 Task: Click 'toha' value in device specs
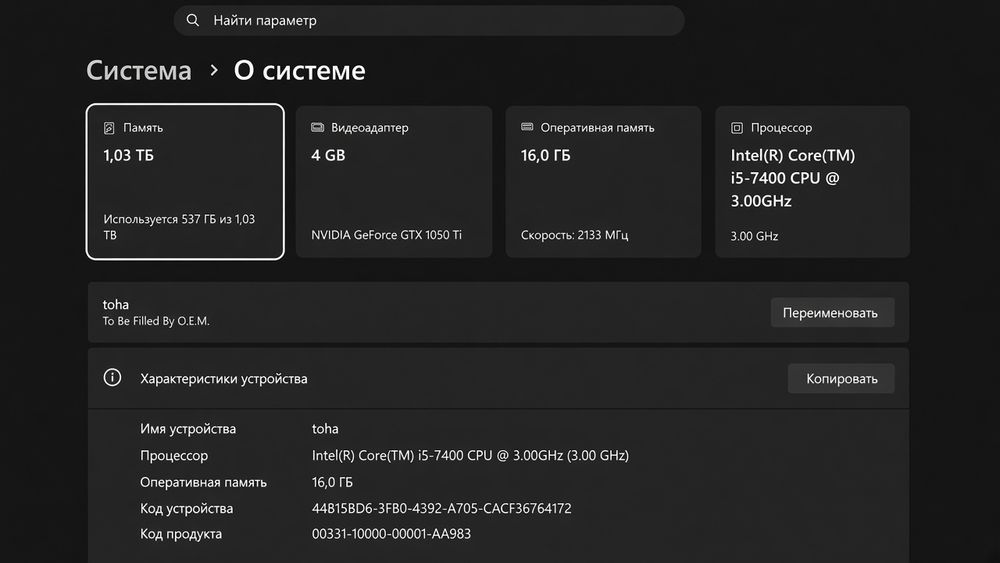click(x=325, y=428)
